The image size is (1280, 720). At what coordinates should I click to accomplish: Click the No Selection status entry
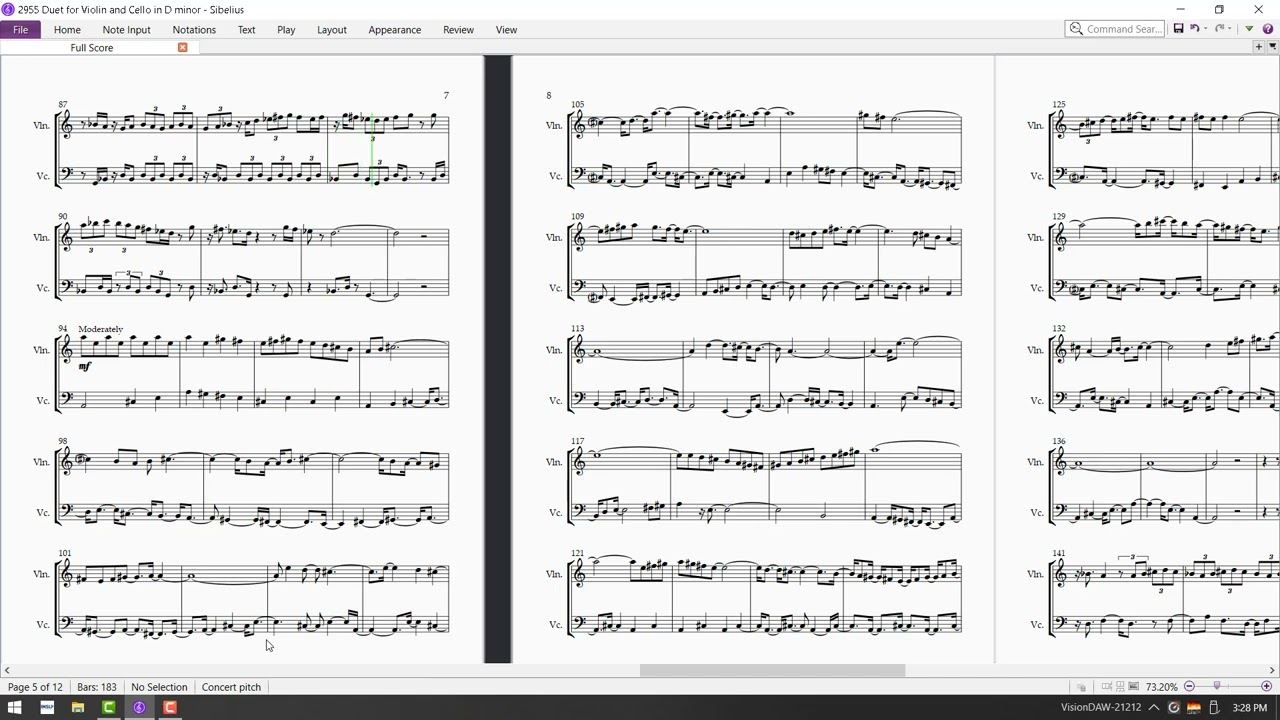(x=159, y=687)
